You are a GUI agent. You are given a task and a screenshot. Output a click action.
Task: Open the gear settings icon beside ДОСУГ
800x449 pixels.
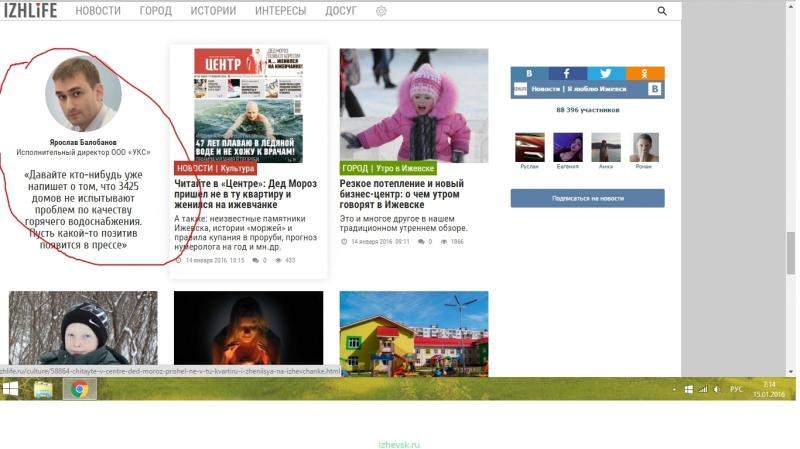(381, 11)
